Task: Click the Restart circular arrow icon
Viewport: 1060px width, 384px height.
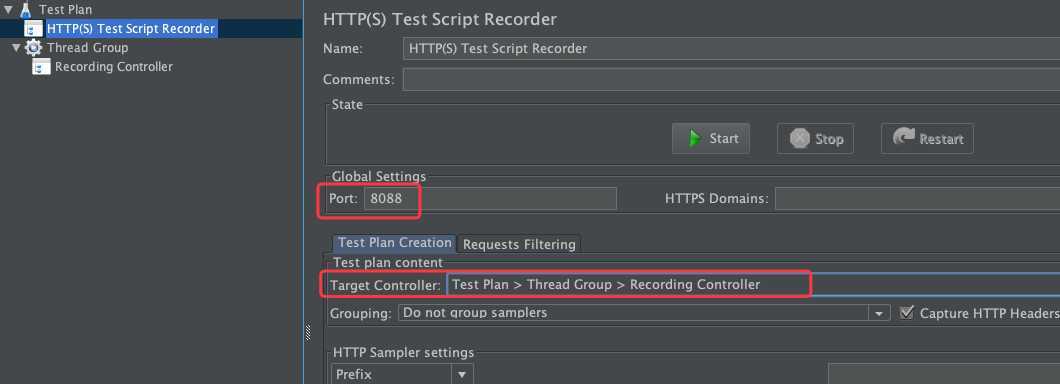Action: 904,137
